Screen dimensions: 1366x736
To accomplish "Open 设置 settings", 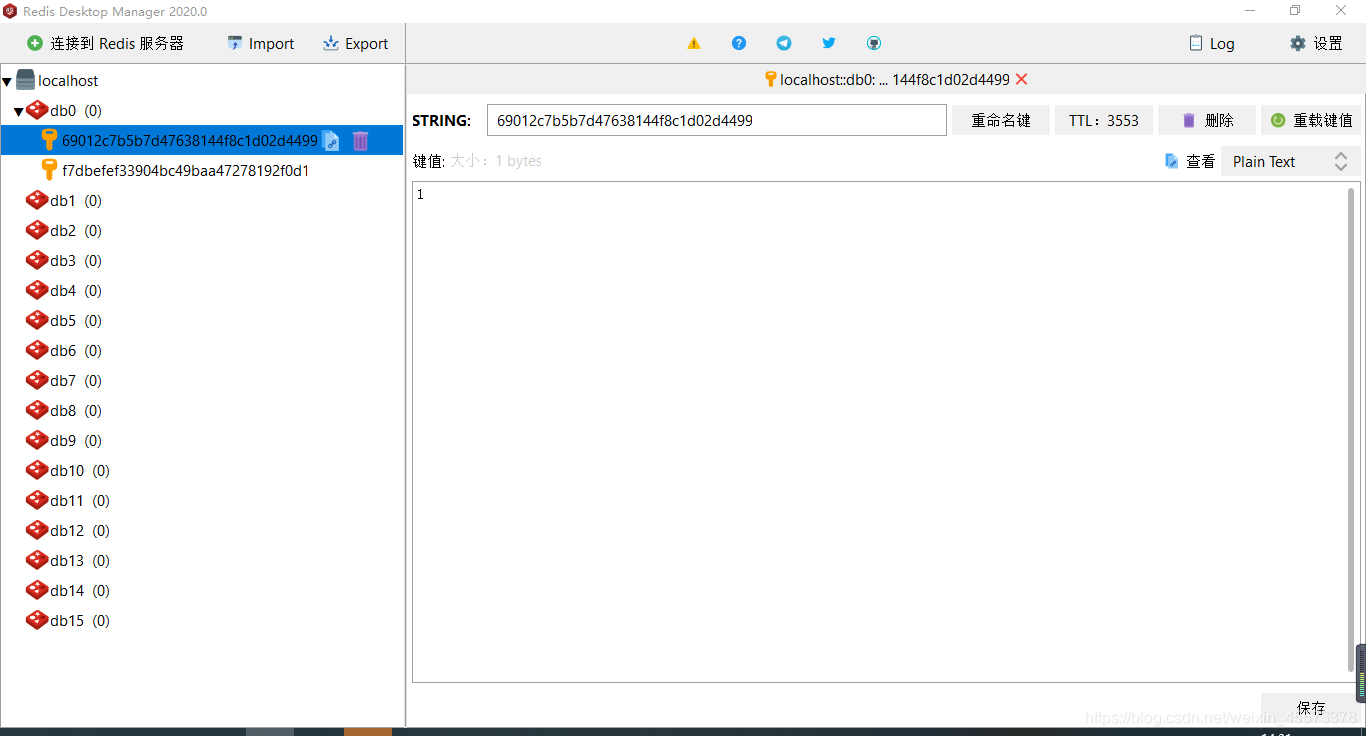I will [1317, 43].
